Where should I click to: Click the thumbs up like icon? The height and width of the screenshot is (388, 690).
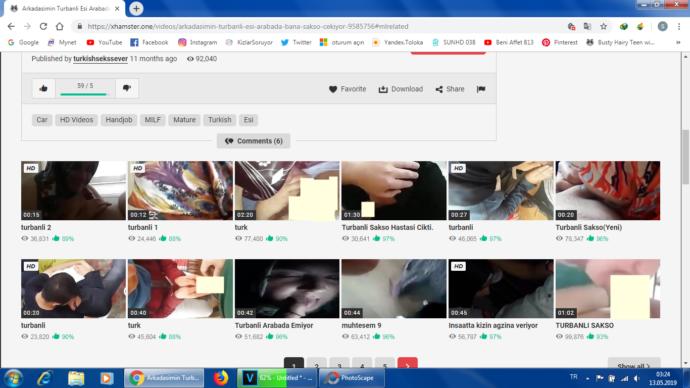pos(43,88)
